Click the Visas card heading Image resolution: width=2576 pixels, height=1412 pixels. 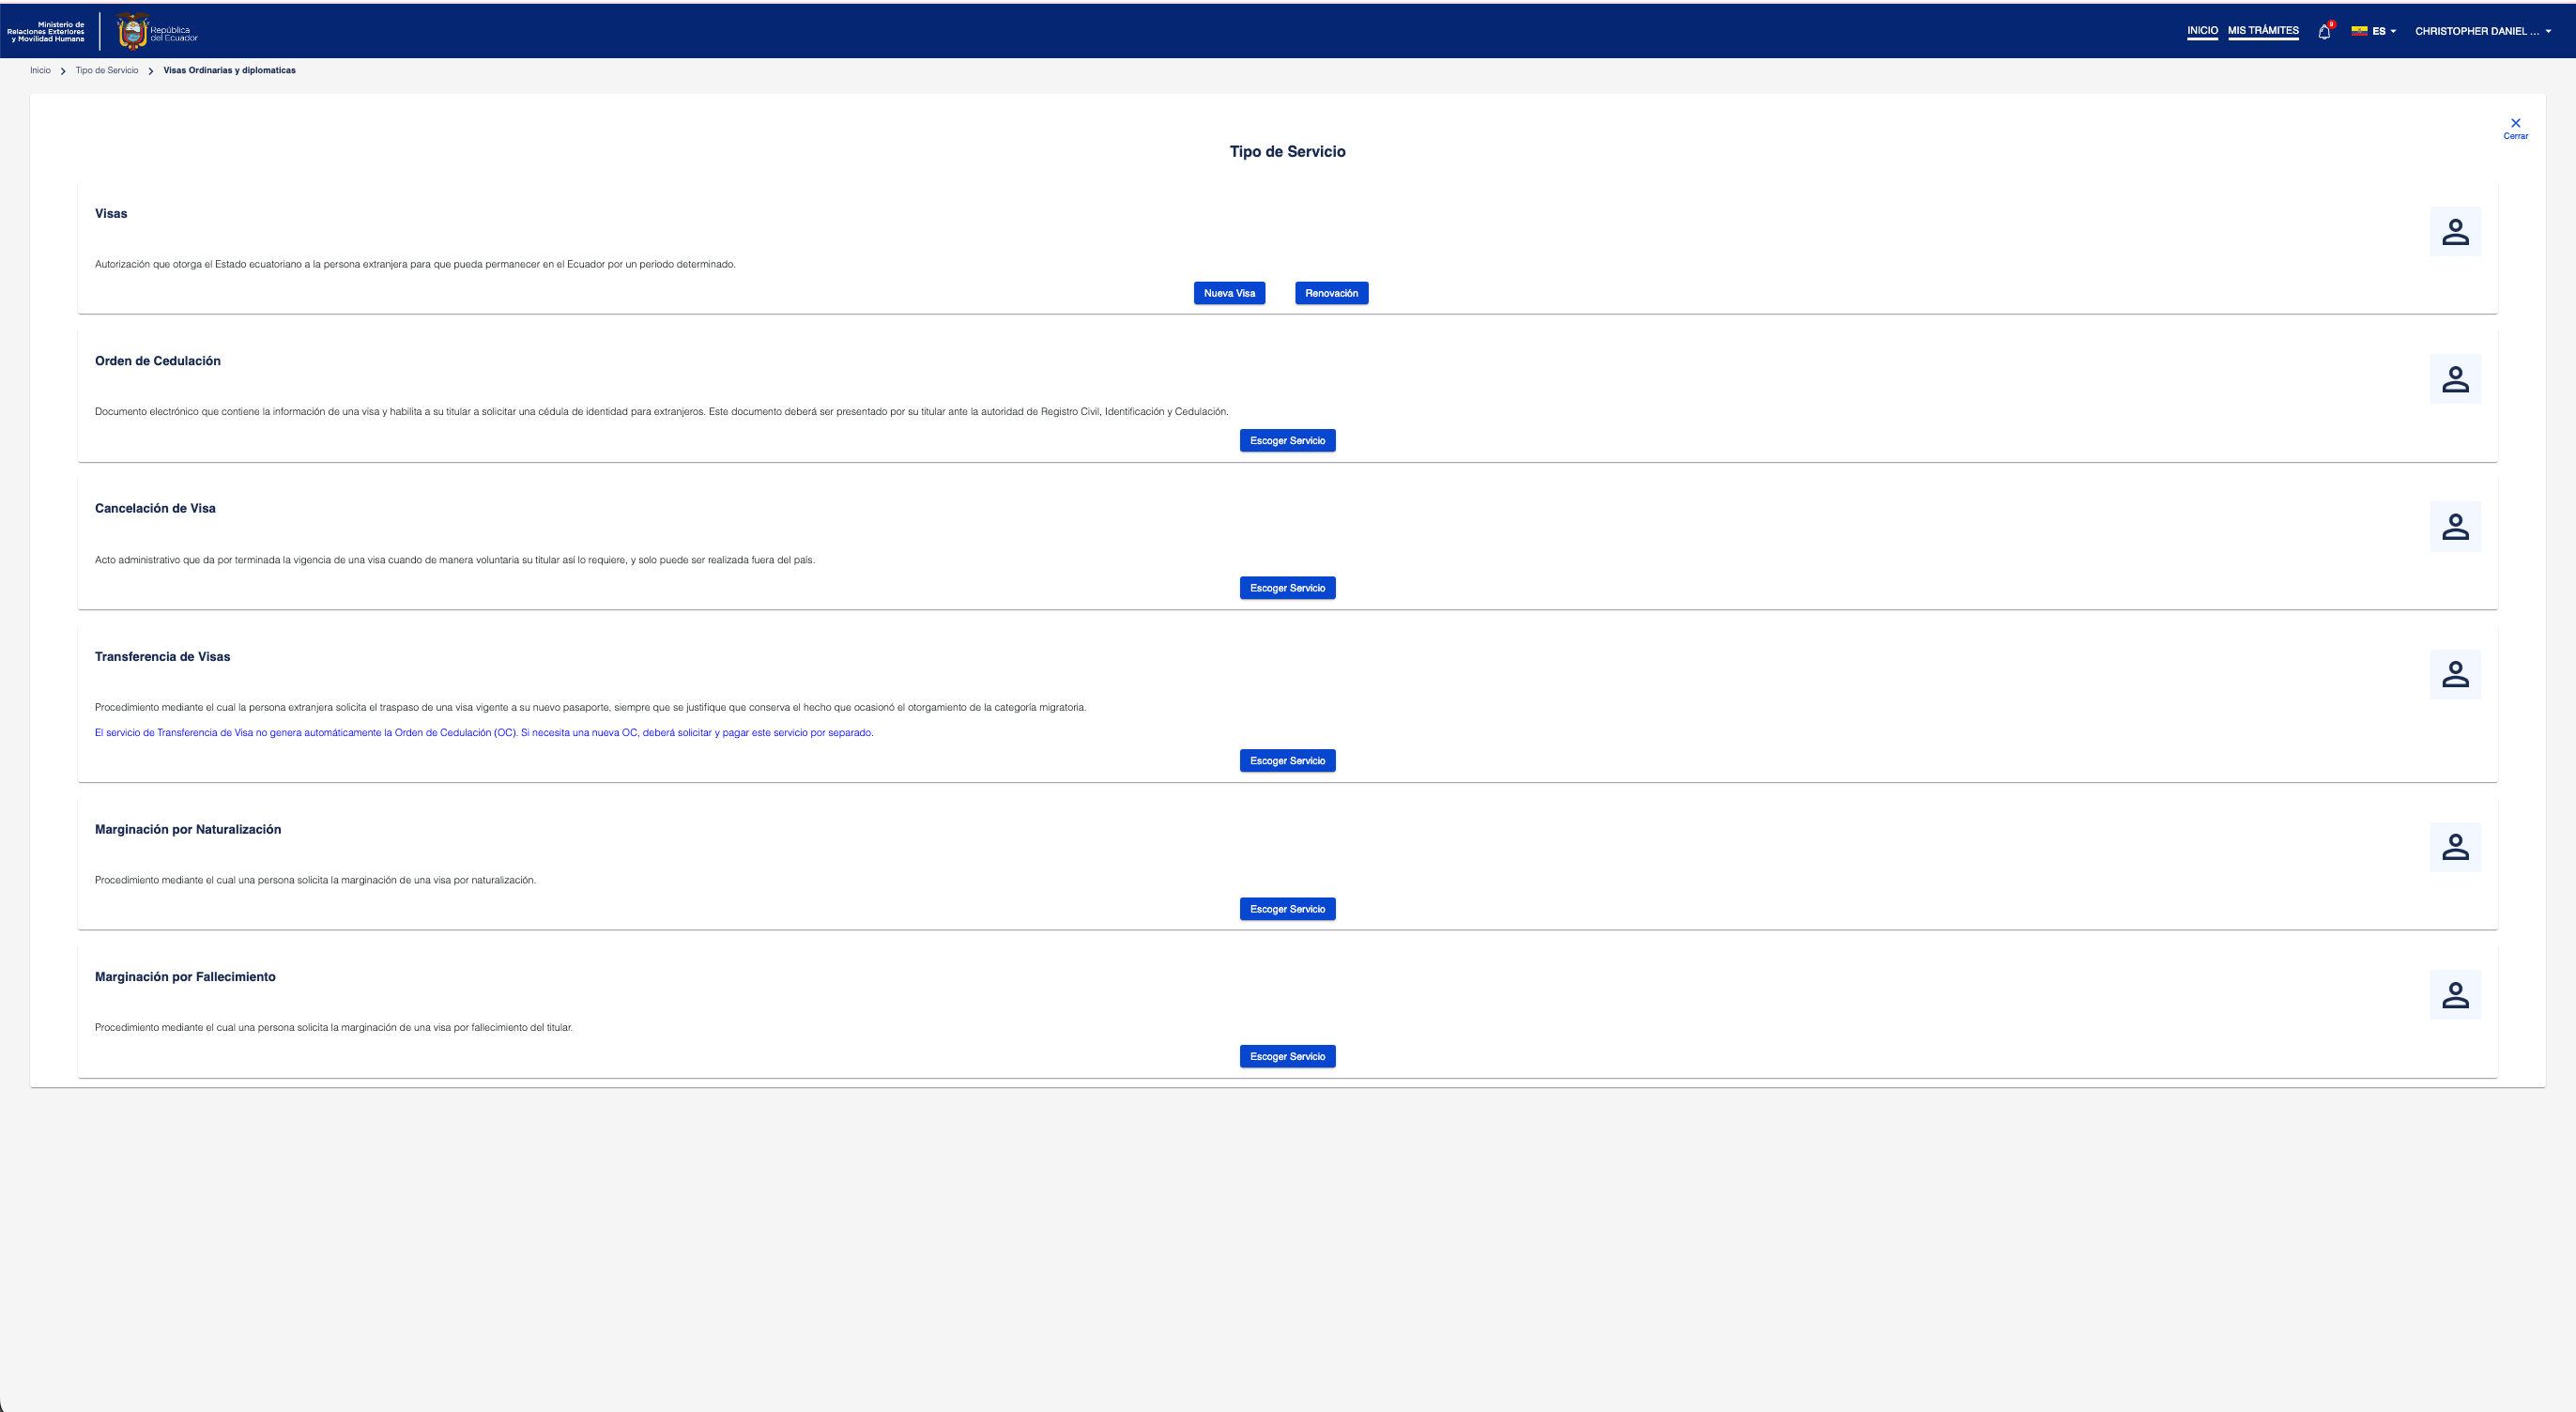[x=111, y=214]
